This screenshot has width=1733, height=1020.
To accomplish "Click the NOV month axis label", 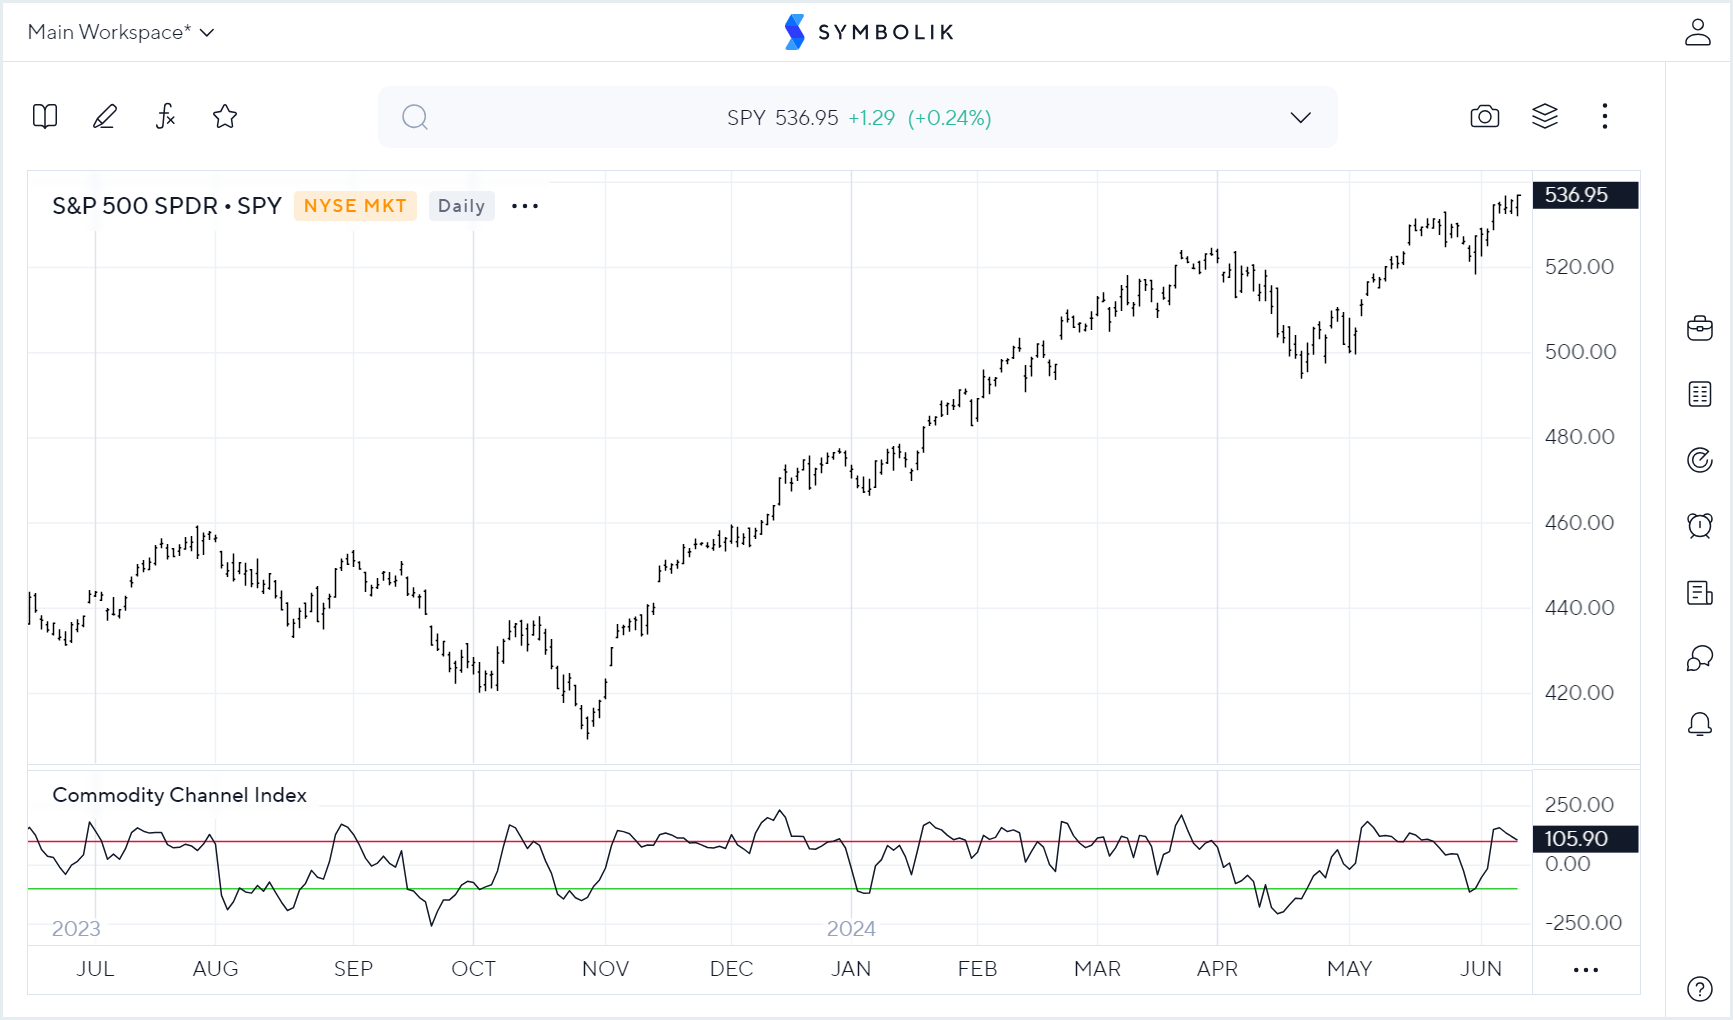I will 606,969.
